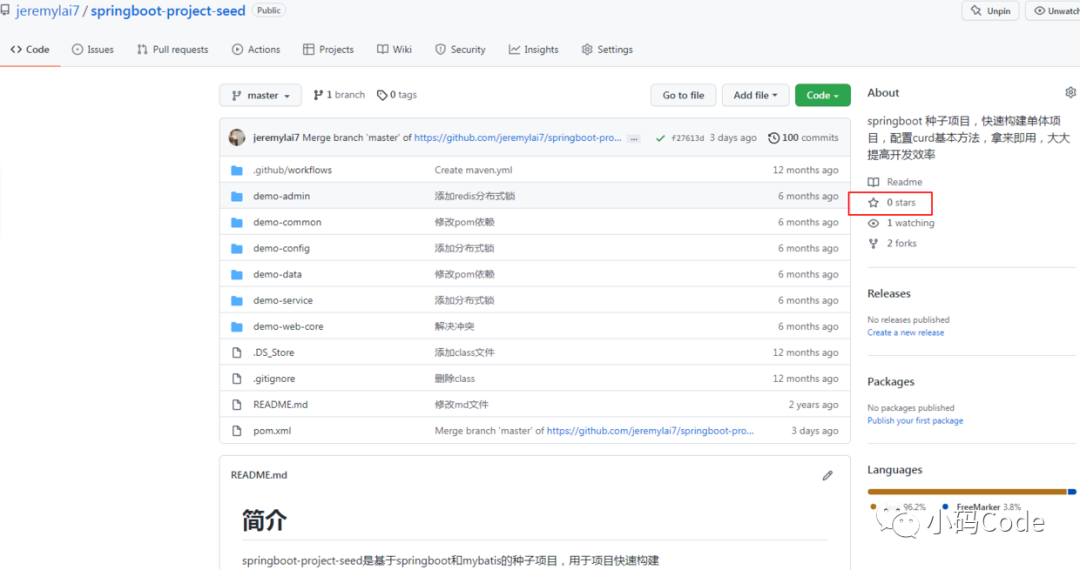1080x570 pixels.
Task: Open the .github/workflows folder
Action: pyautogui.click(x=292, y=170)
